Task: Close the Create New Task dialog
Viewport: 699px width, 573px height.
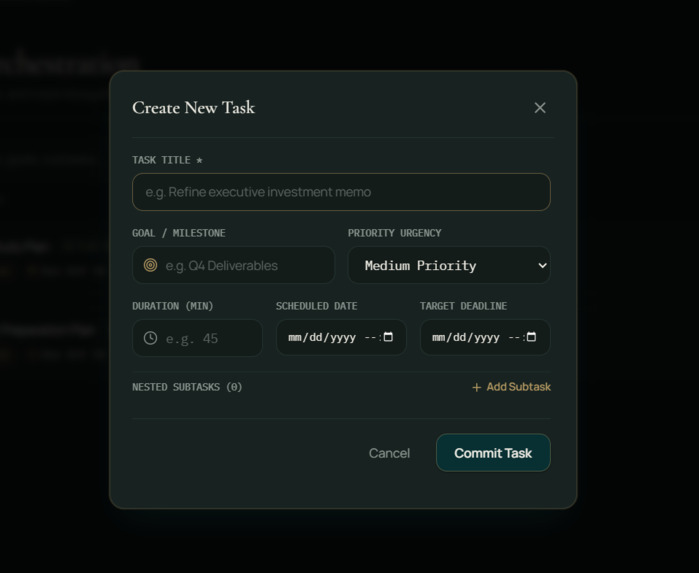Action: pos(540,108)
